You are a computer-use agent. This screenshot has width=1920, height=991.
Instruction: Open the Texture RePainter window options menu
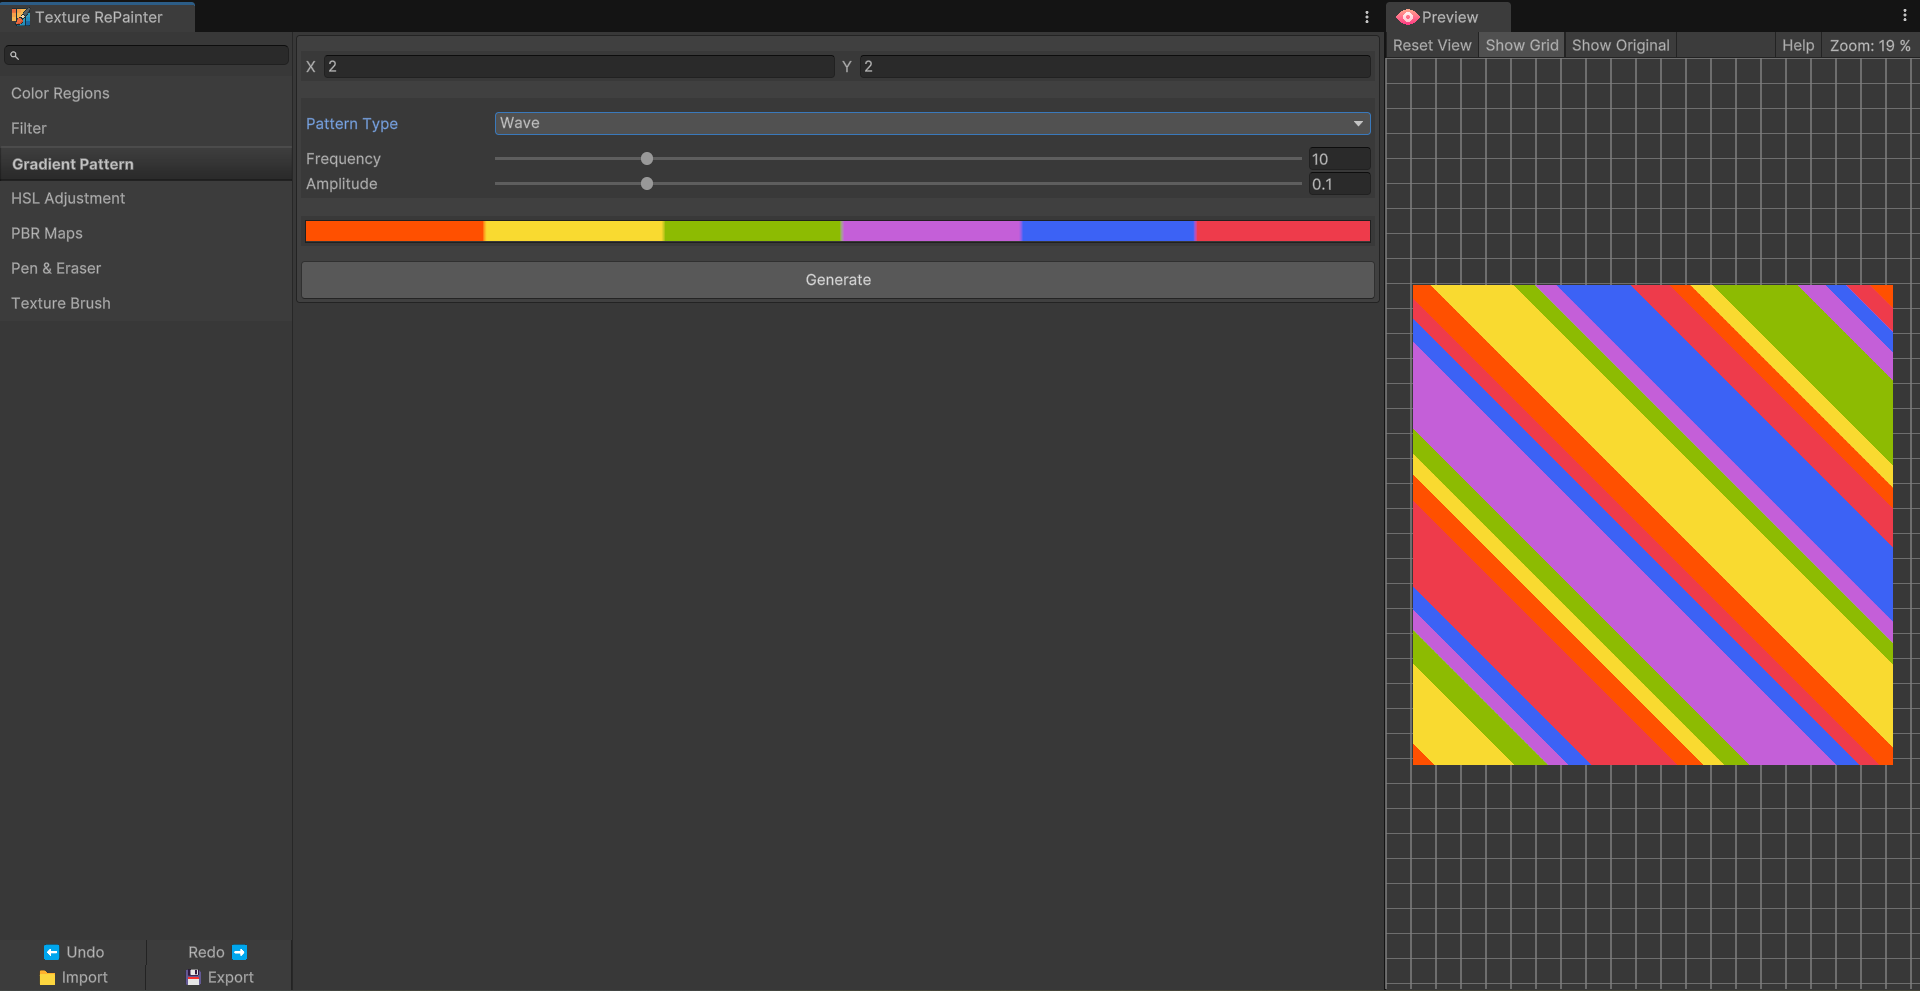pos(1366,17)
